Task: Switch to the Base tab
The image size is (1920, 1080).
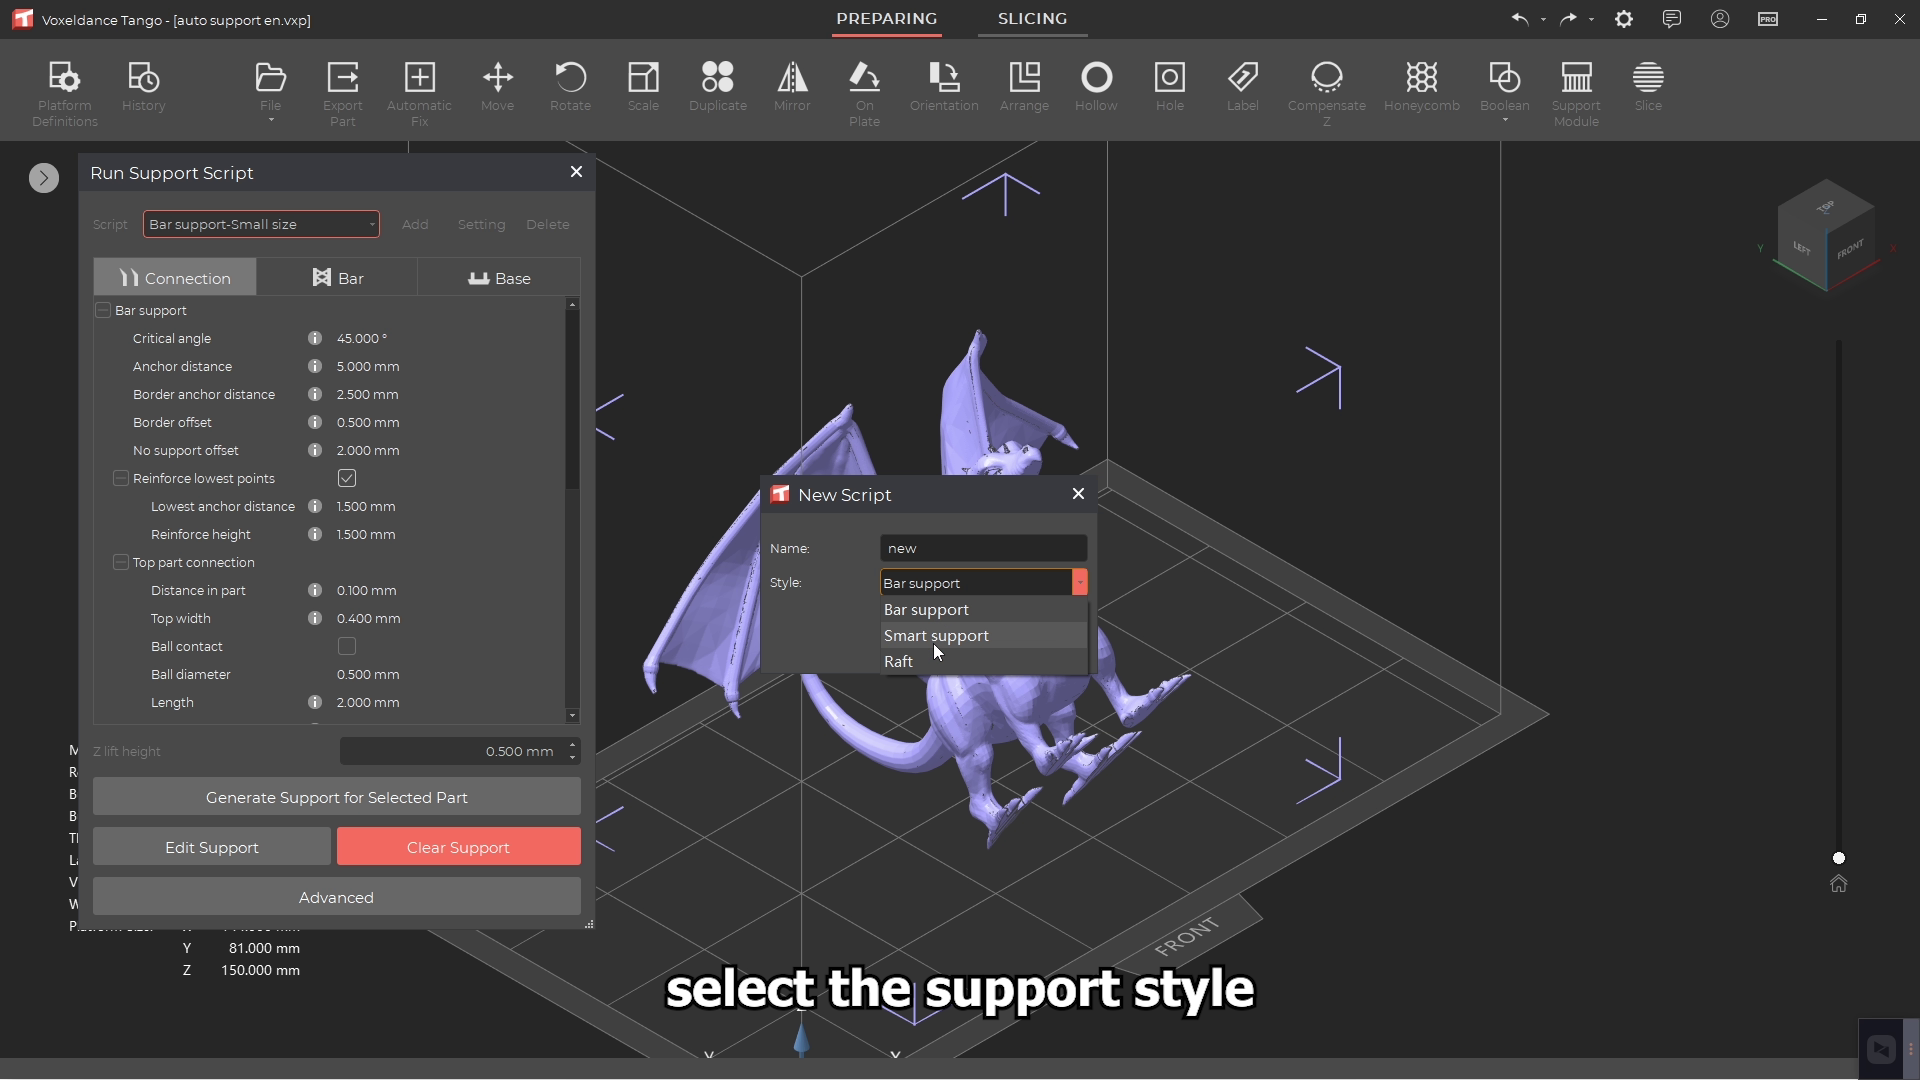Action: click(x=499, y=278)
